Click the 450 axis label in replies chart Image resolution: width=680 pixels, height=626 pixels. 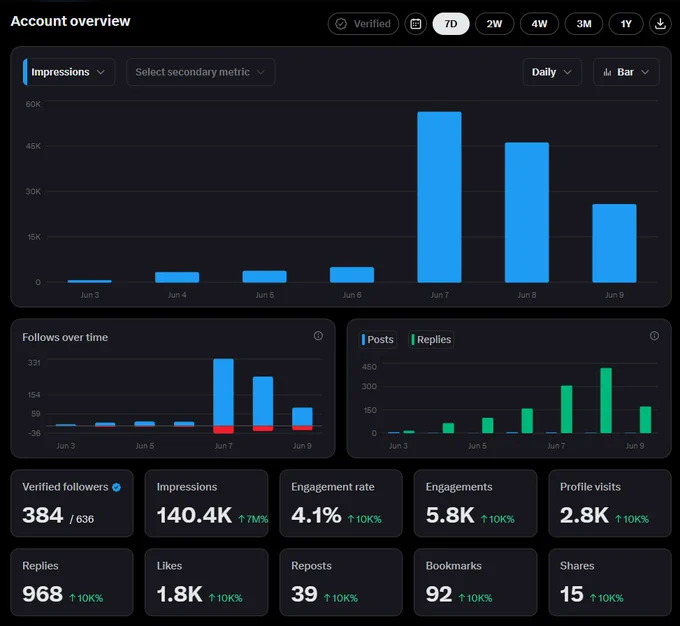(x=369, y=367)
